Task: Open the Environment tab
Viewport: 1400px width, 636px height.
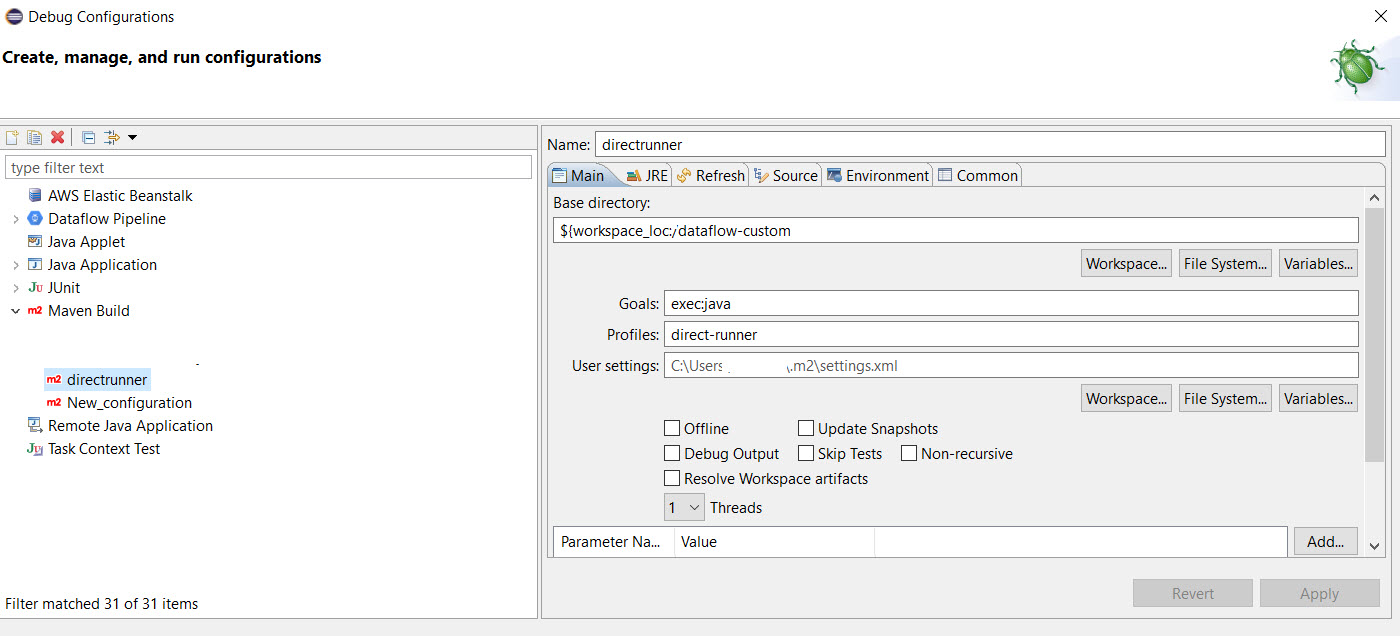Action: [877, 175]
